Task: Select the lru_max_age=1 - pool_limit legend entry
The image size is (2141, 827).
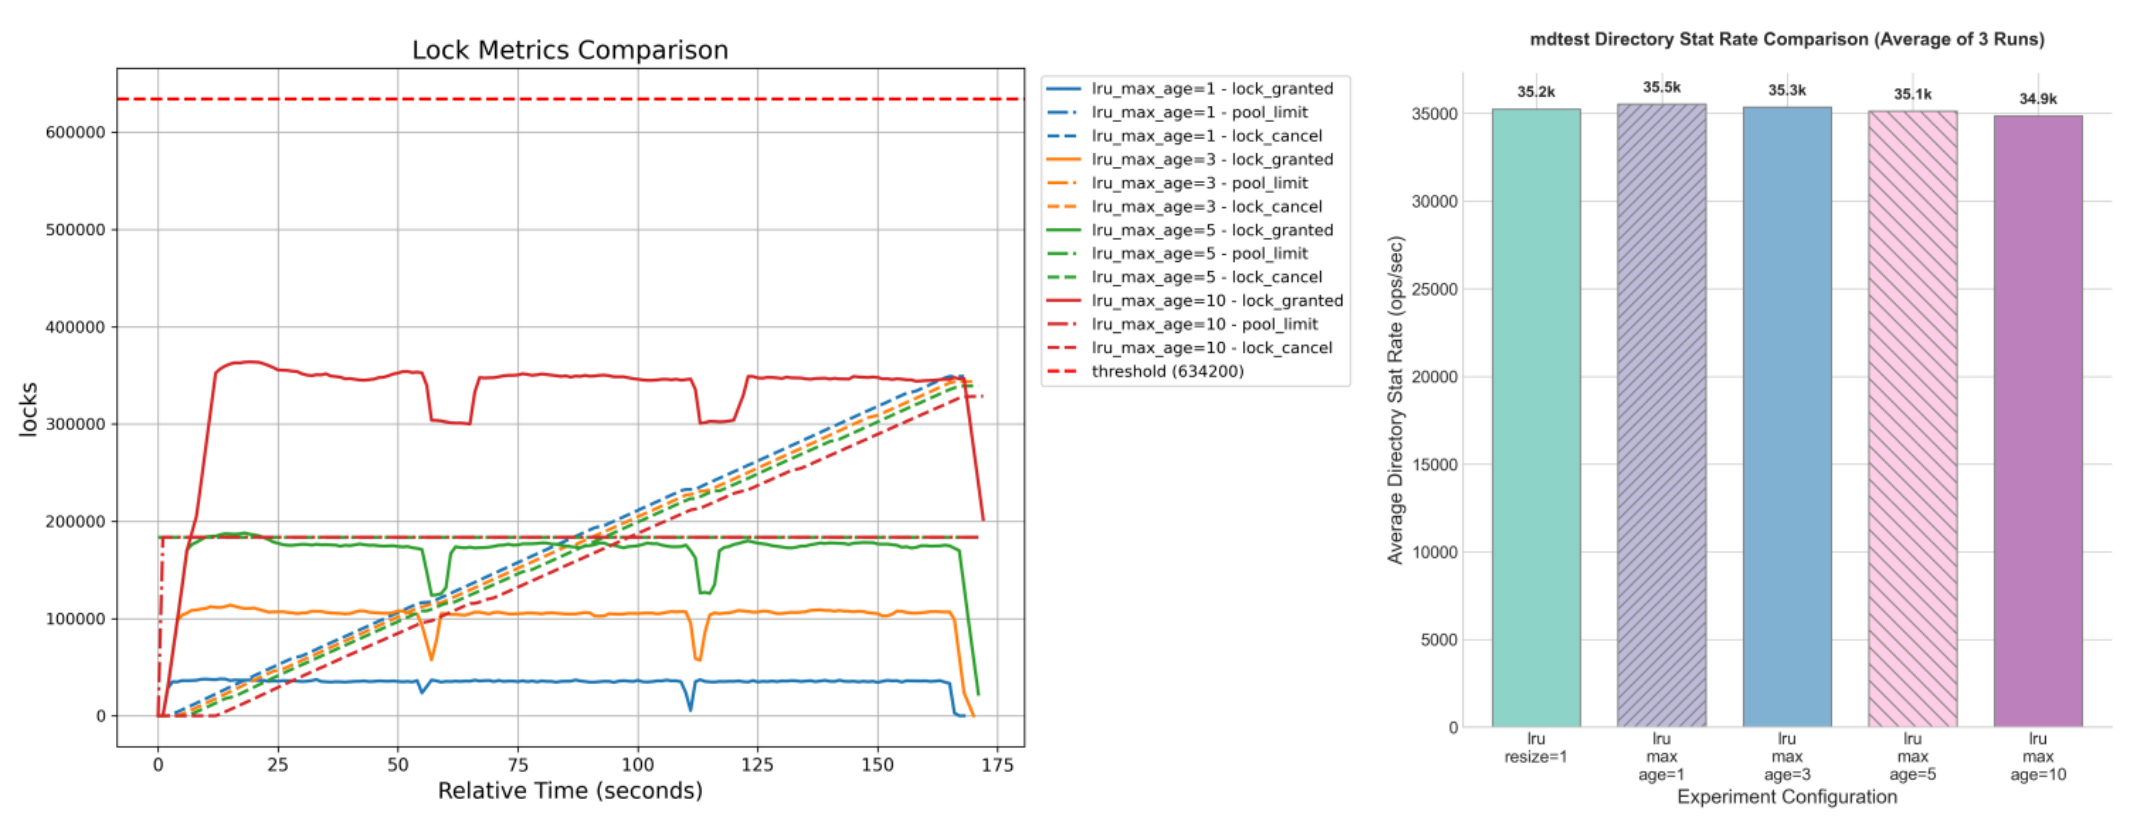Action: [x=1199, y=113]
